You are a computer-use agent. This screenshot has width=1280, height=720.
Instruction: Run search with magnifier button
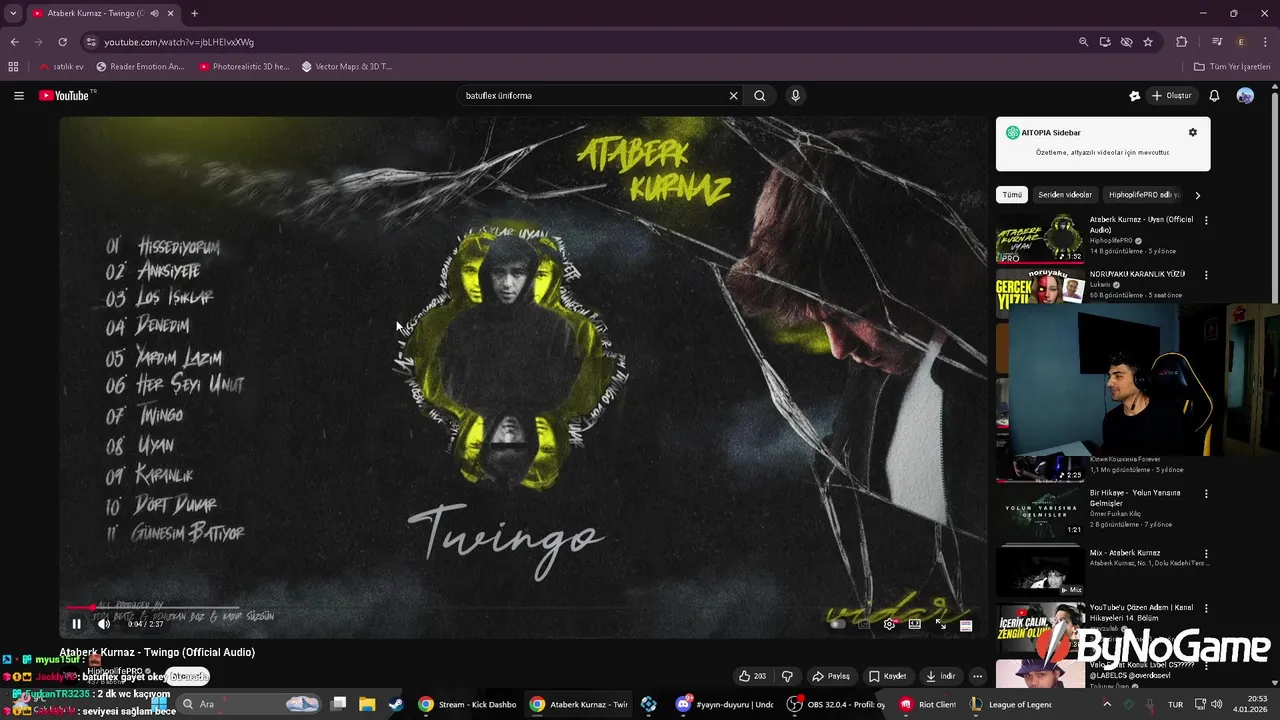pos(760,96)
